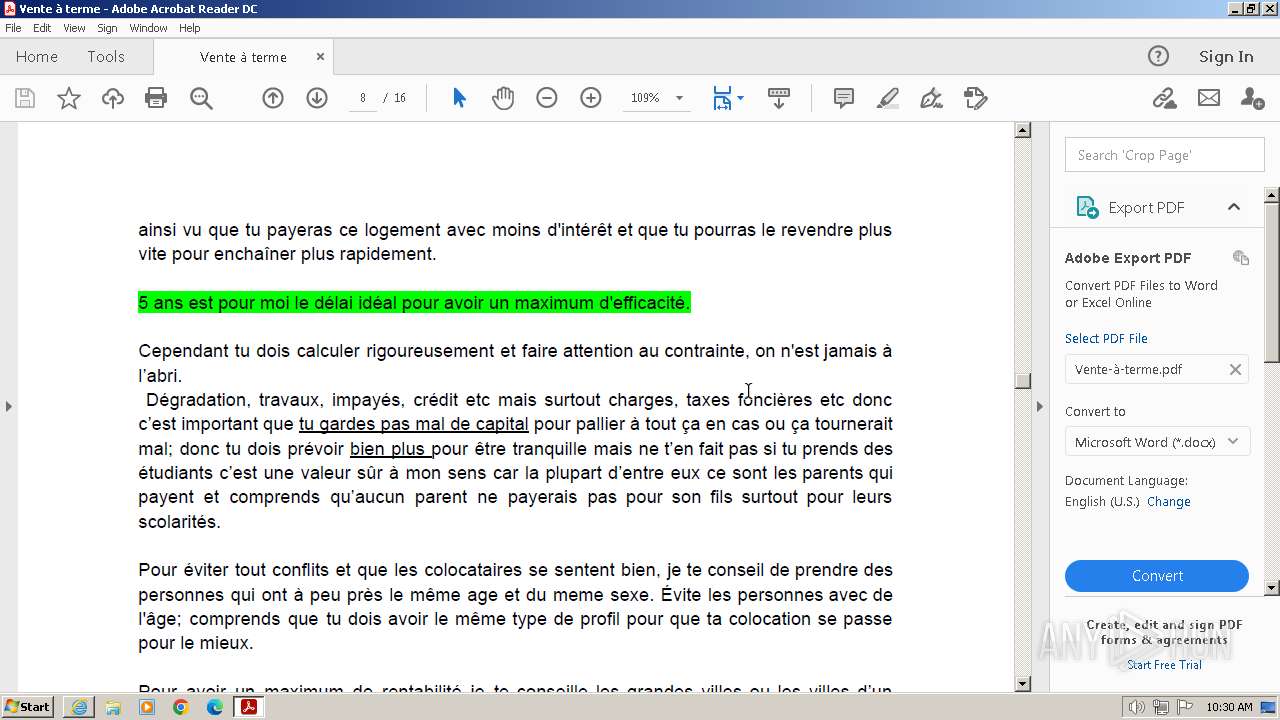Switch to Read Mode scrolling icon
Viewport: 1280px width, 720px height.
click(x=779, y=98)
